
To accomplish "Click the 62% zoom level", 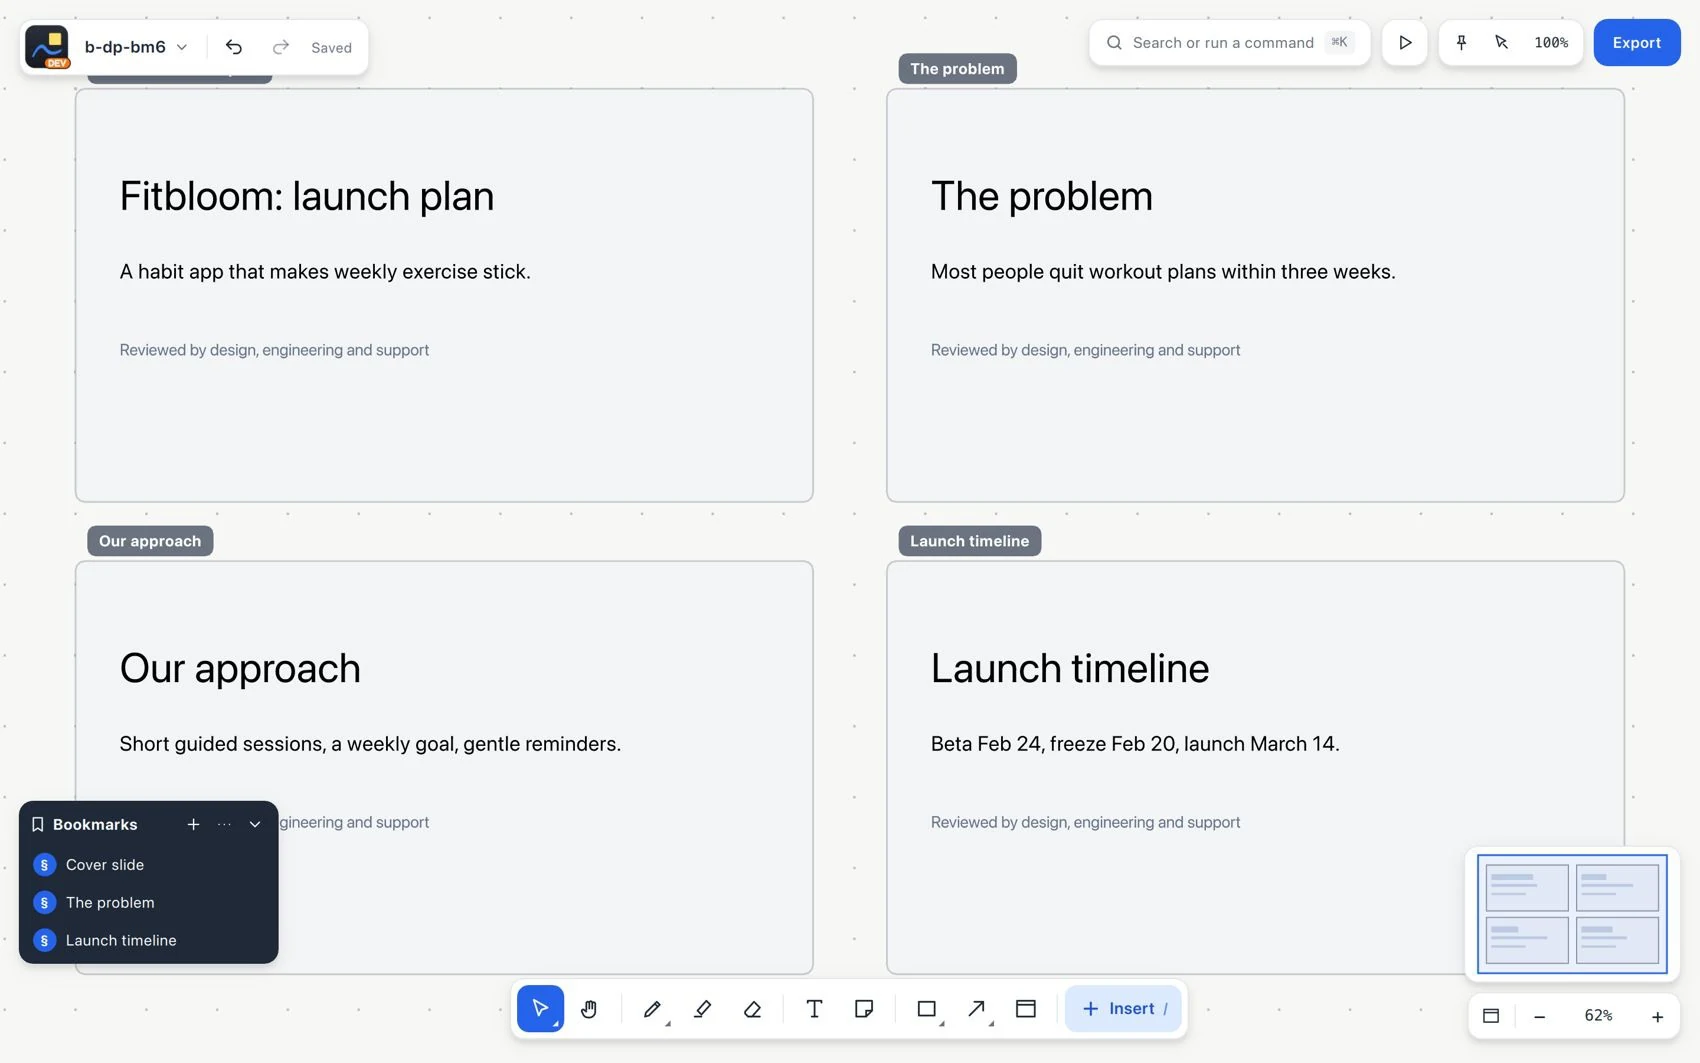I will [1598, 1015].
